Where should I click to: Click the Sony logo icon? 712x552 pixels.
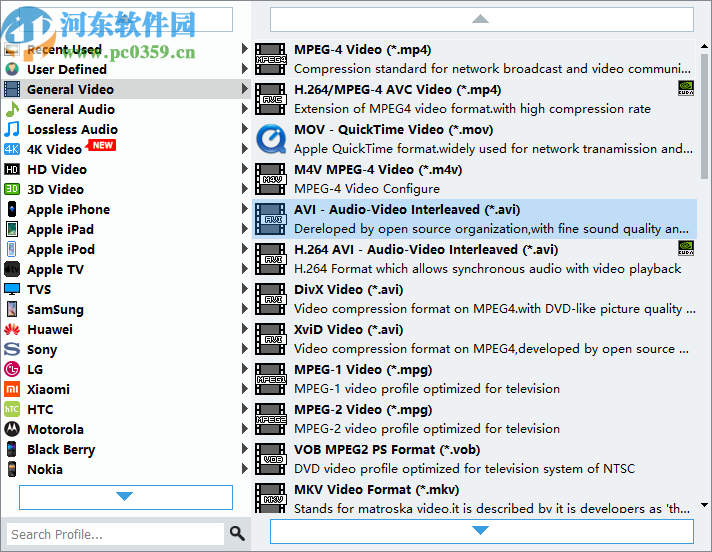12,349
